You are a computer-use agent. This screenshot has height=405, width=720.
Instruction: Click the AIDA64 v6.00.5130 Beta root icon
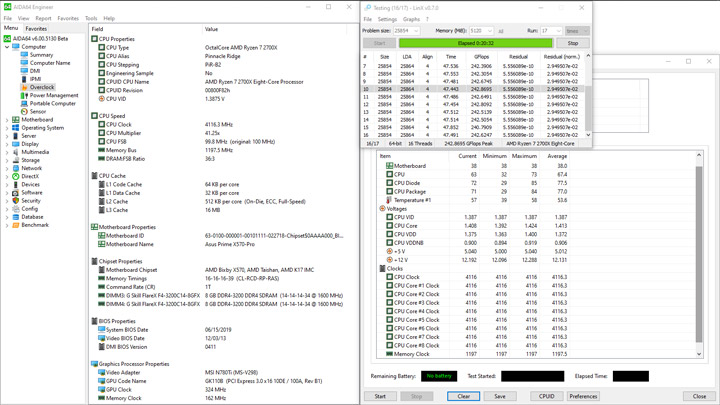click(7, 39)
